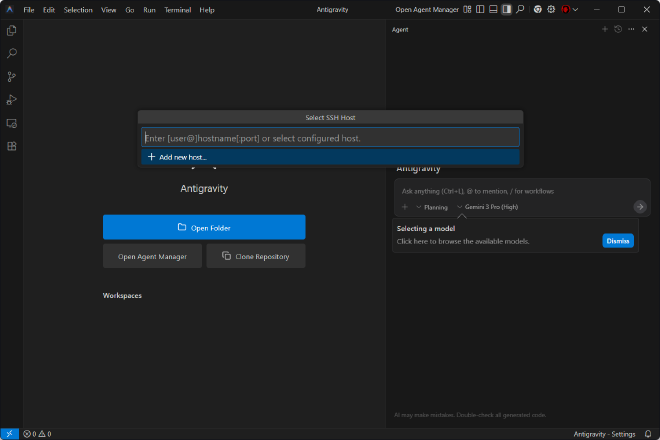The width and height of the screenshot is (660, 440).
Task: Open the Gemini 3 Pro (High) model dropdown
Action: [x=487, y=207]
